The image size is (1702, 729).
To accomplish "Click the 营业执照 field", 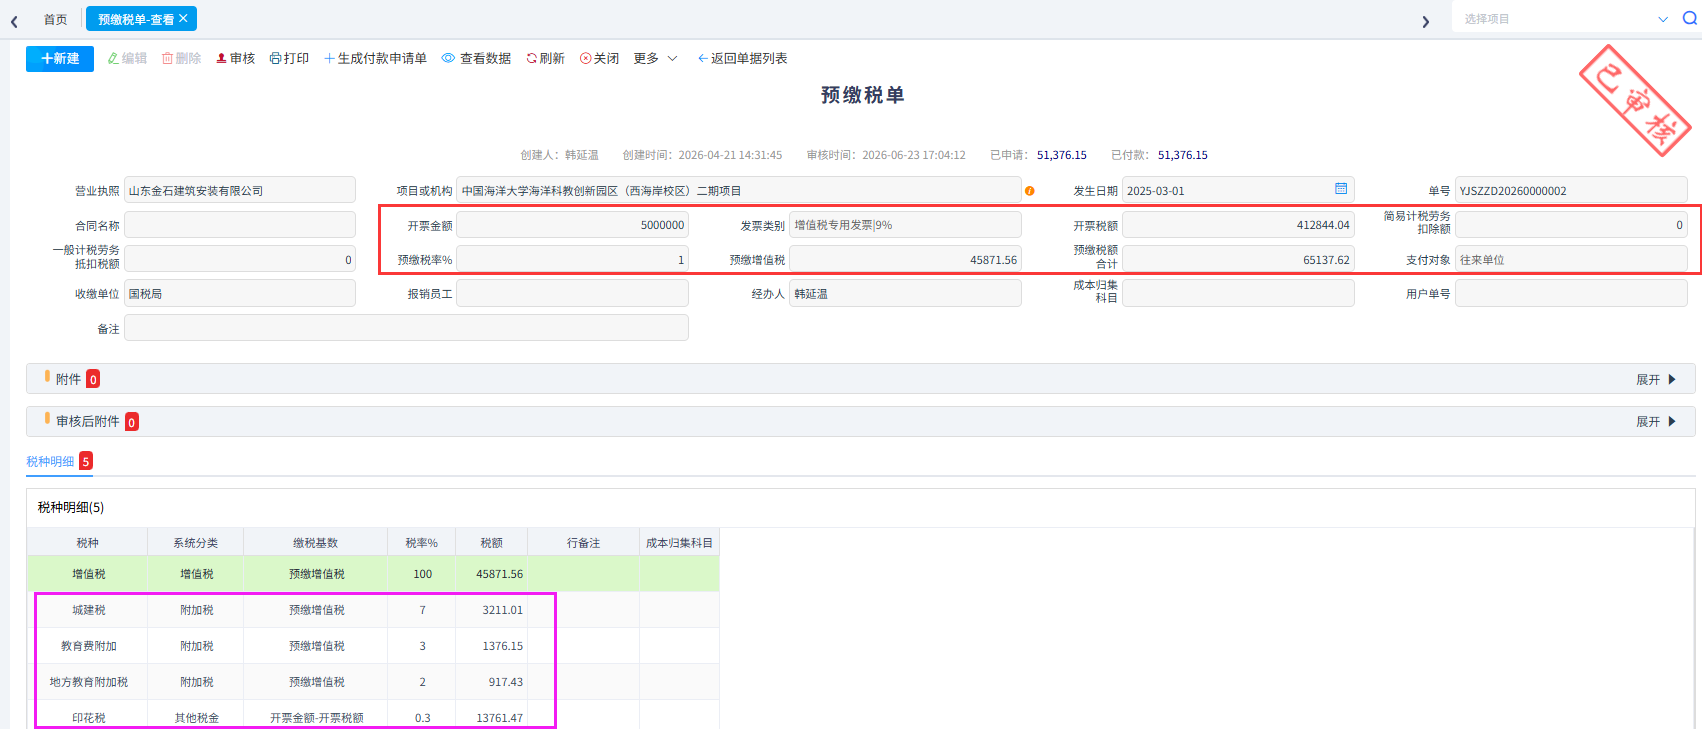I will click(240, 190).
